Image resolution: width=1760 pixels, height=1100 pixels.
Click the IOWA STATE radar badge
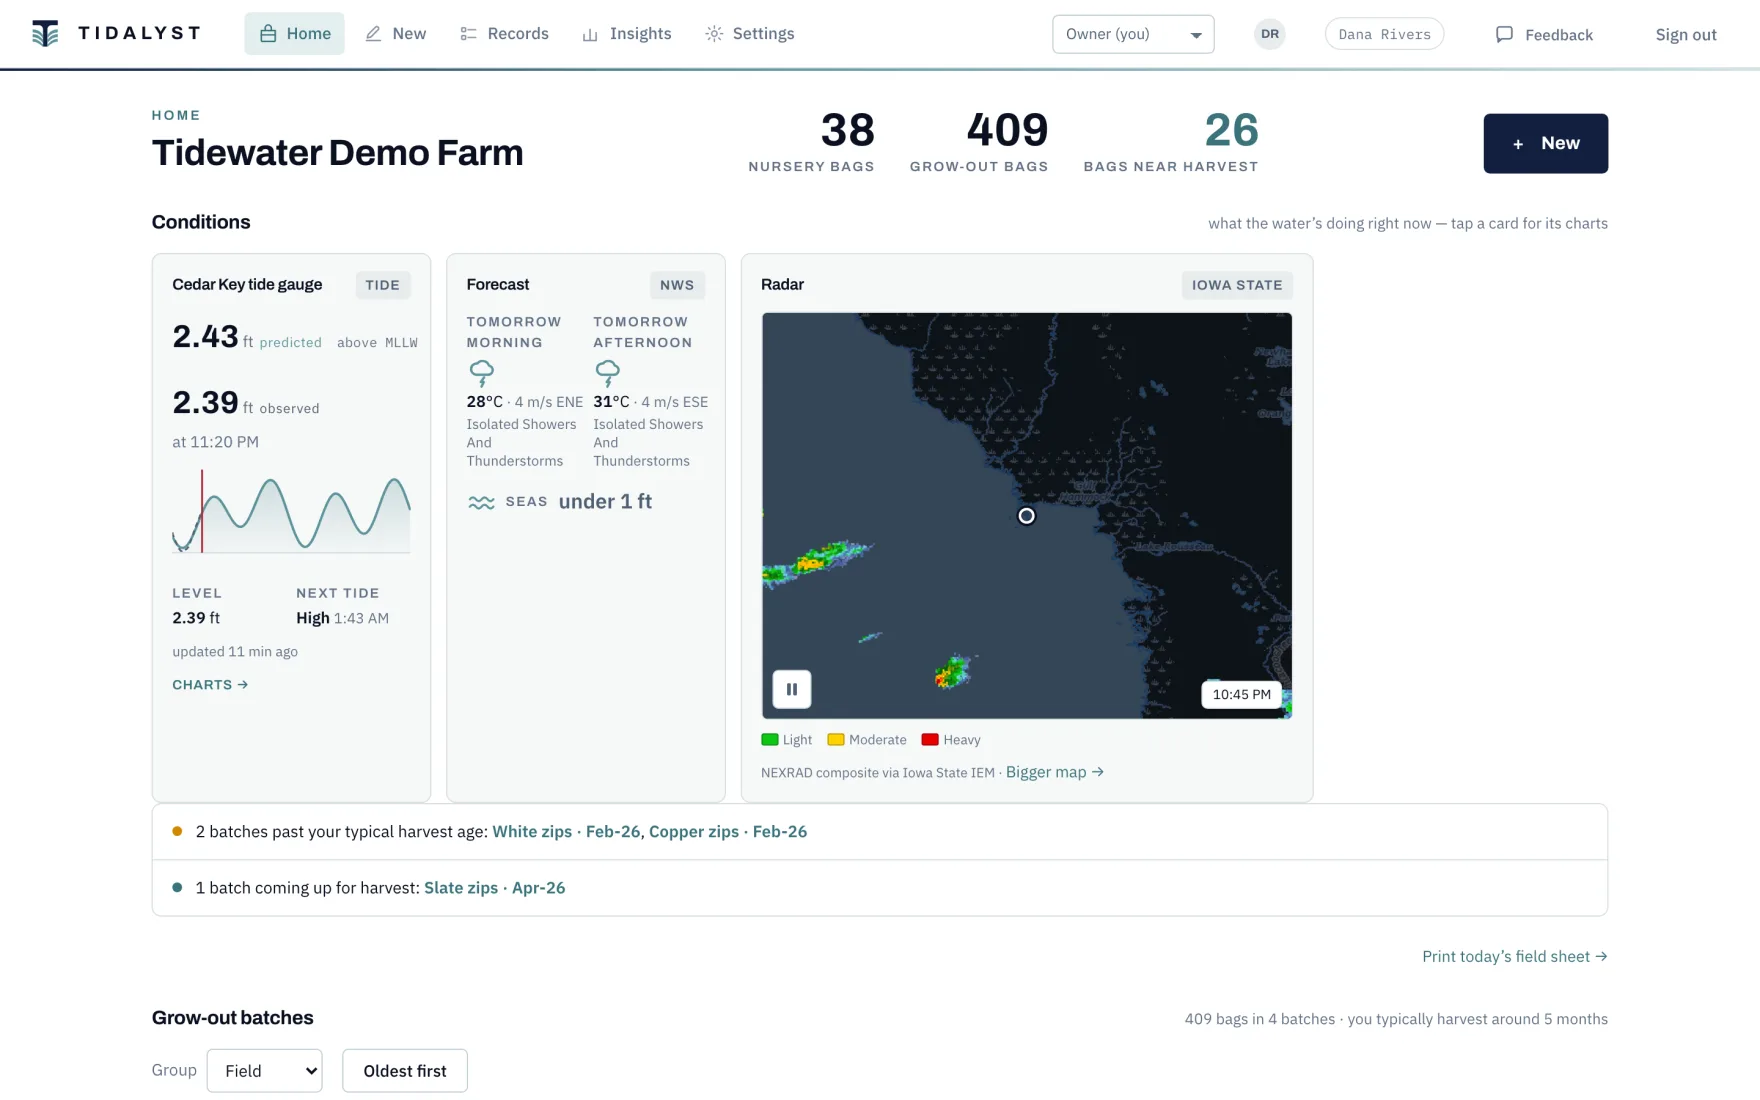click(x=1236, y=285)
